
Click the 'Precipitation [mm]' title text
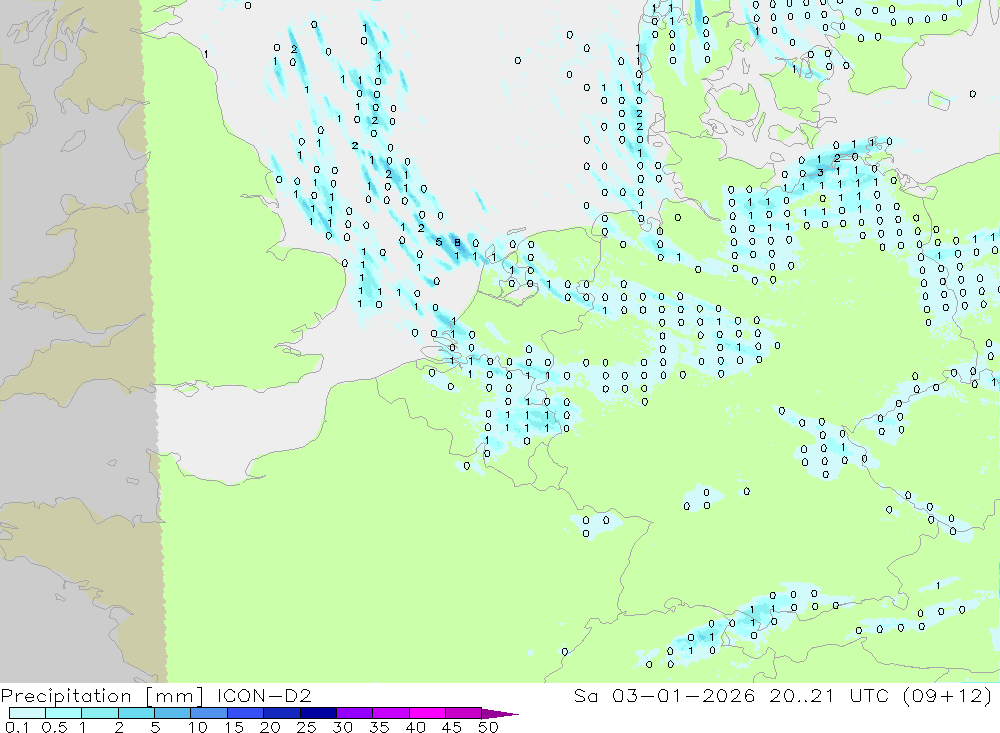[x=102, y=696]
